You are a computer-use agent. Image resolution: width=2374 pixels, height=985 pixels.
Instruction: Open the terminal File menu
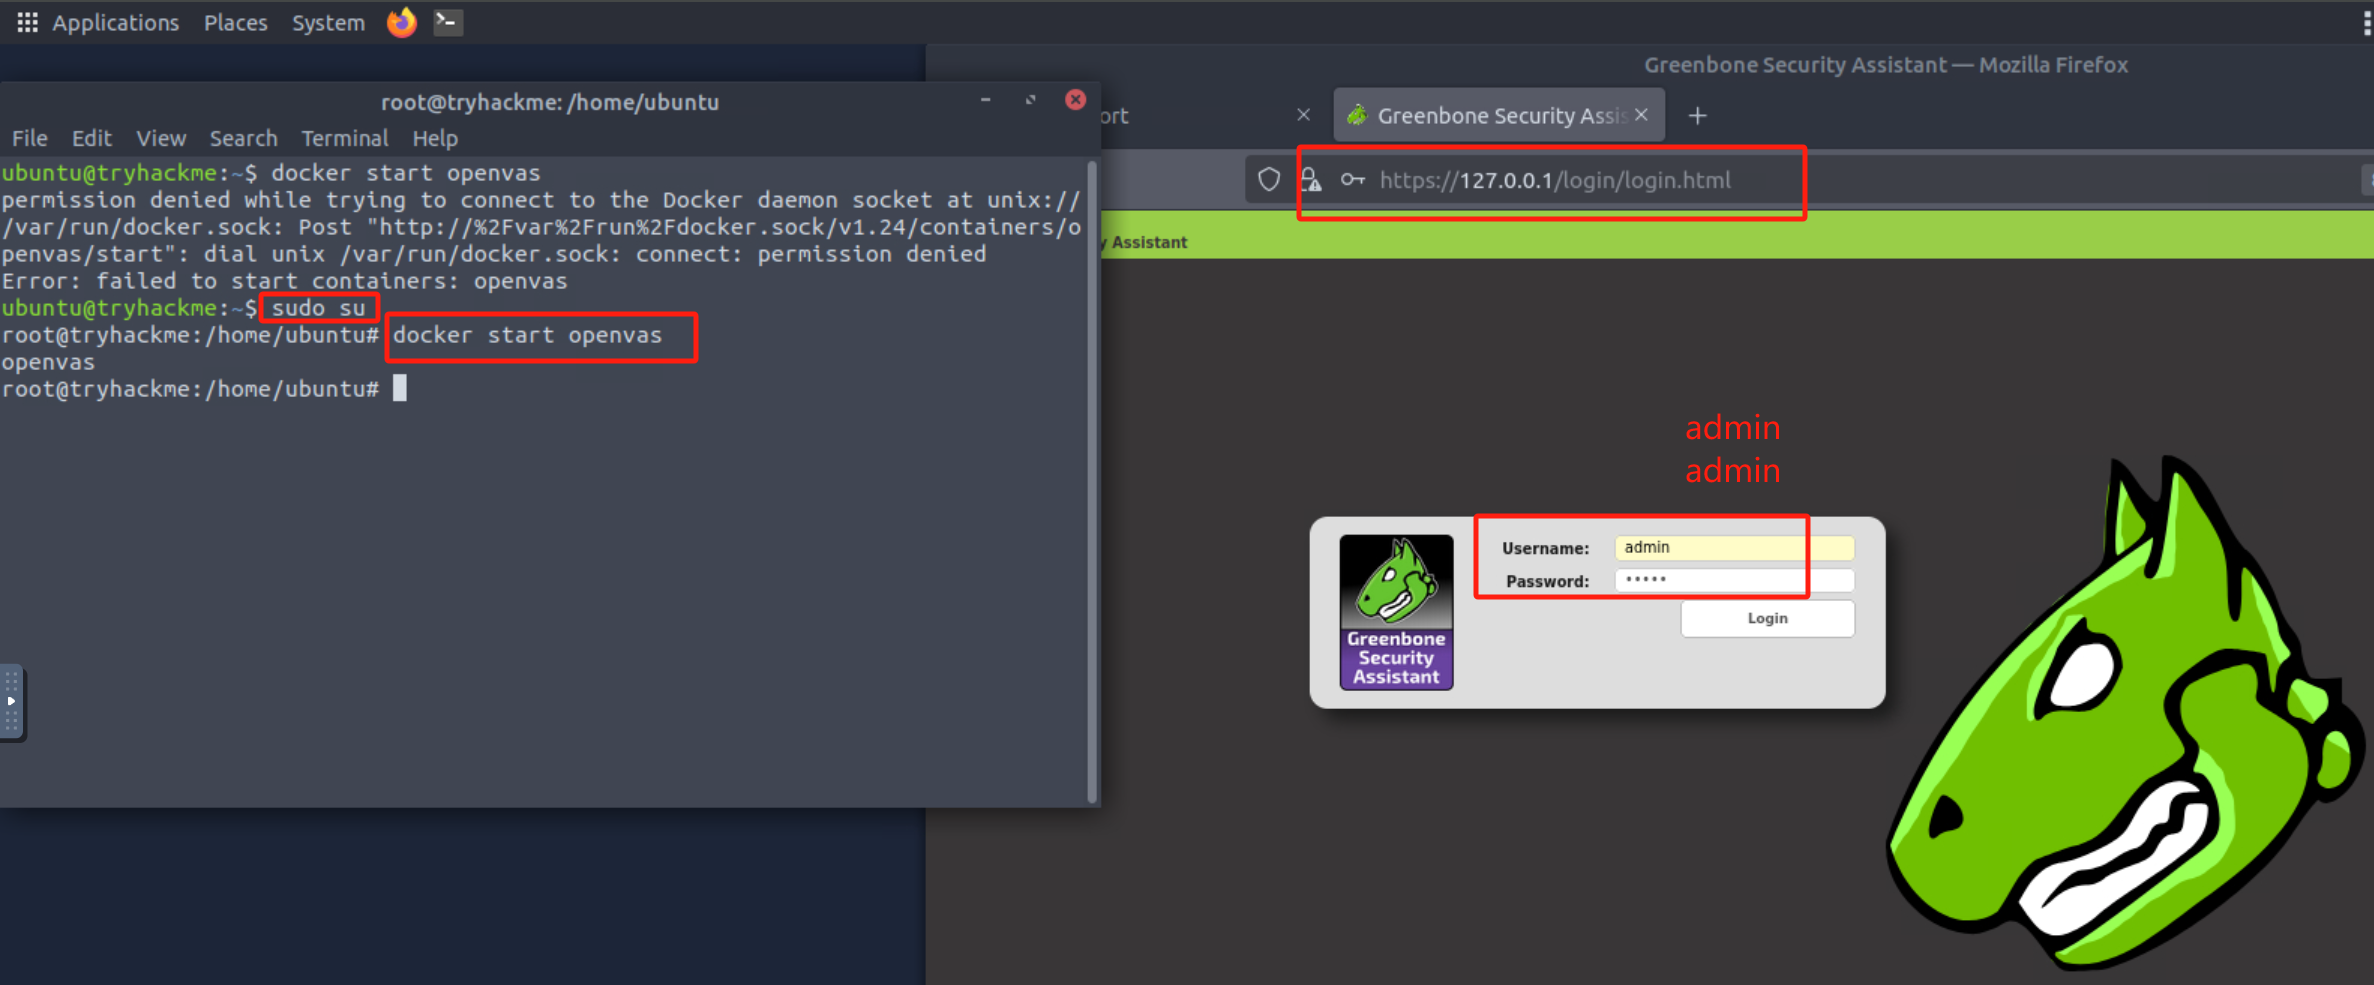29,138
